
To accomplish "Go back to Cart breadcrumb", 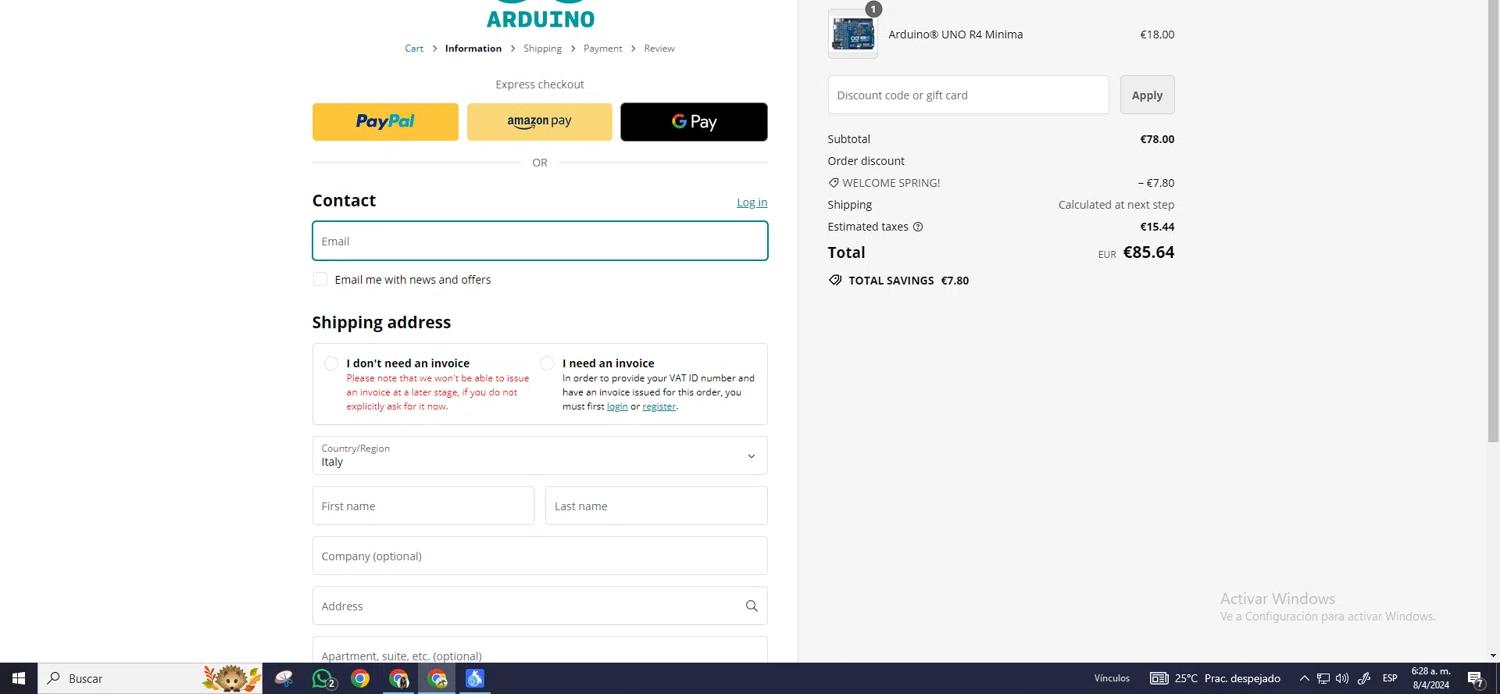I will pos(414,48).
